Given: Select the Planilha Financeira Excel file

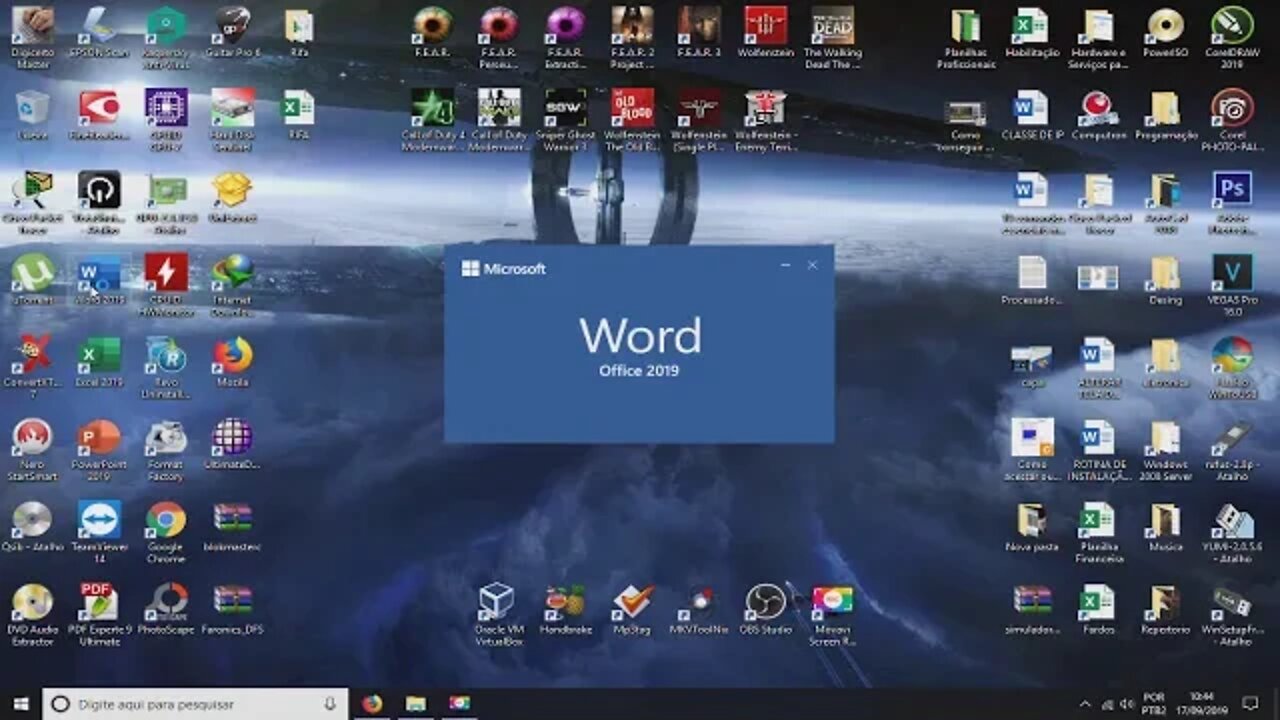Looking at the screenshot, I should [x=1098, y=531].
